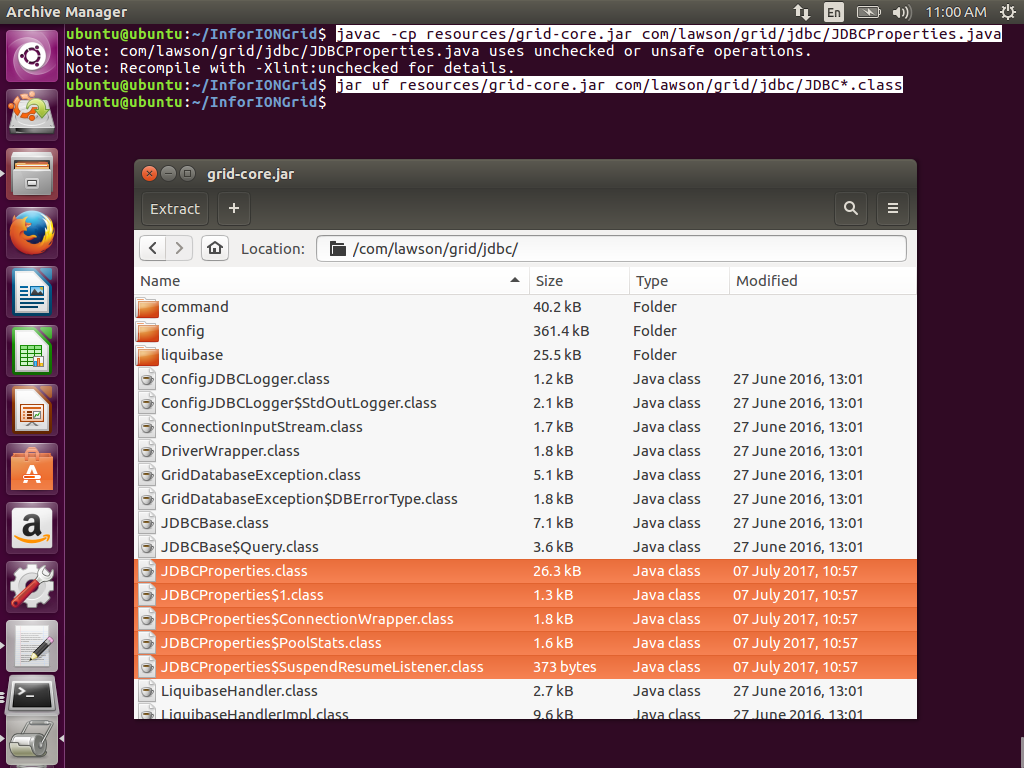The width and height of the screenshot is (1024, 768).
Task: Open Firefox from the launcher
Action: coord(33,234)
